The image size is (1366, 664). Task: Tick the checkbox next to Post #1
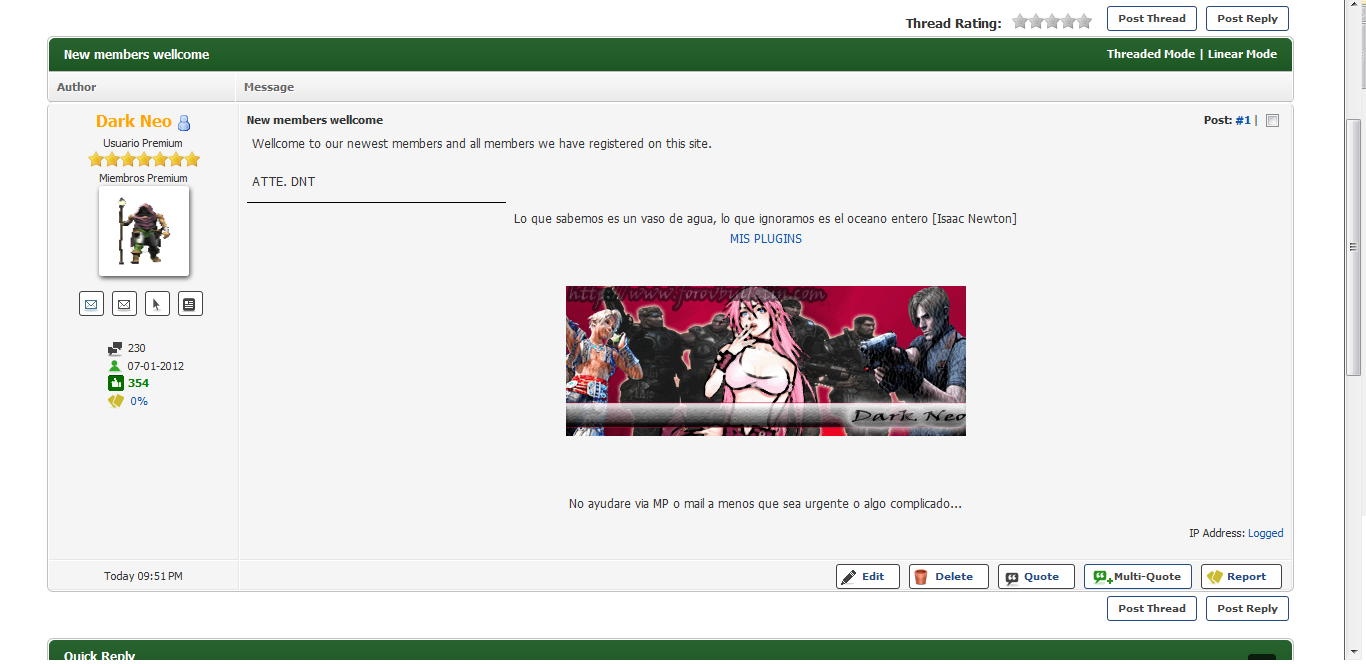[1272, 121]
